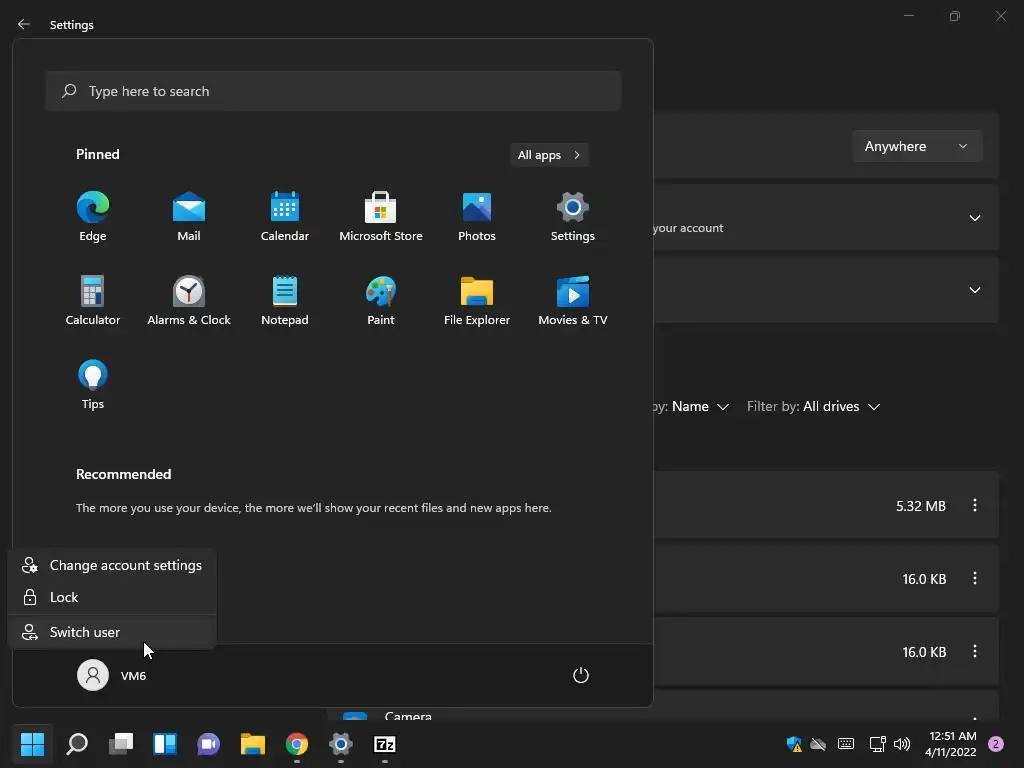Image resolution: width=1024 pixels, height=768 pixels.
Task: Open Widgets from the taskbar
Action: point(165,744)
